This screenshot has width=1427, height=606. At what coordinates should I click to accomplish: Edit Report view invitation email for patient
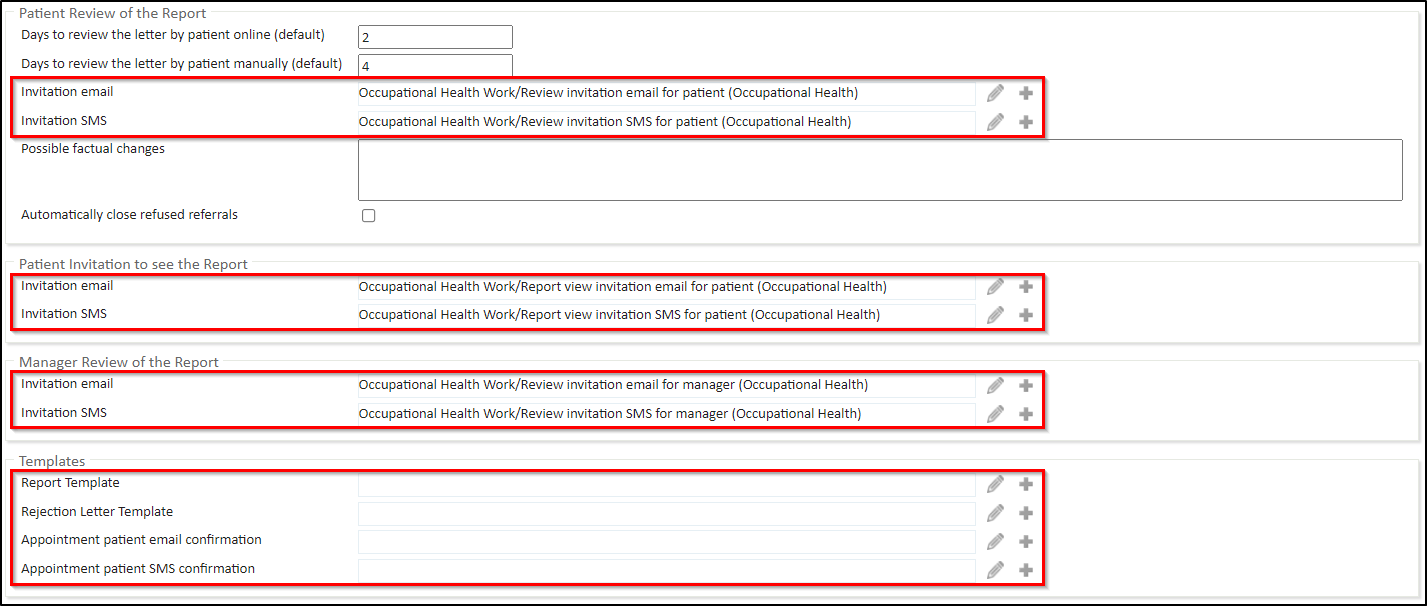click(x=995, y=287)
